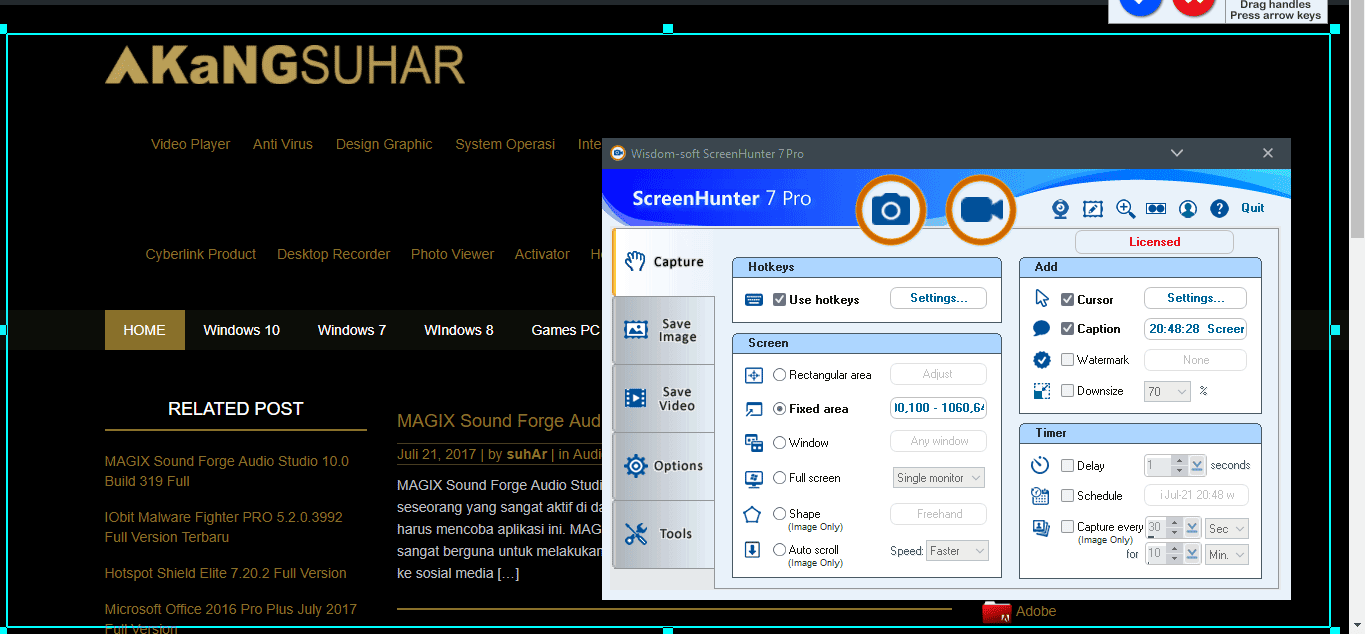Click the speech bubble Caption icon
The height and width of the screenshot is (634, 1365).
point(1041,328)
